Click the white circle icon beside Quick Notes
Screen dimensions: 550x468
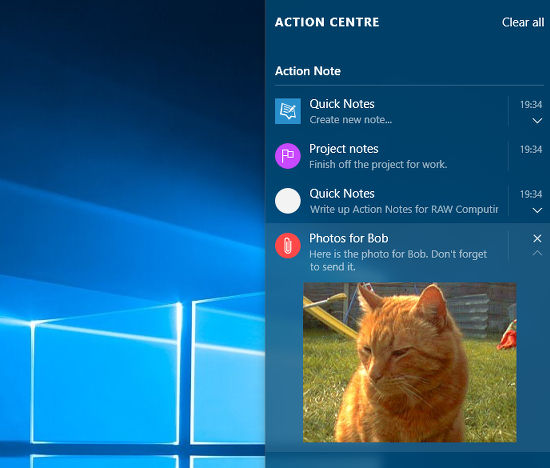[x=288, y=201]
